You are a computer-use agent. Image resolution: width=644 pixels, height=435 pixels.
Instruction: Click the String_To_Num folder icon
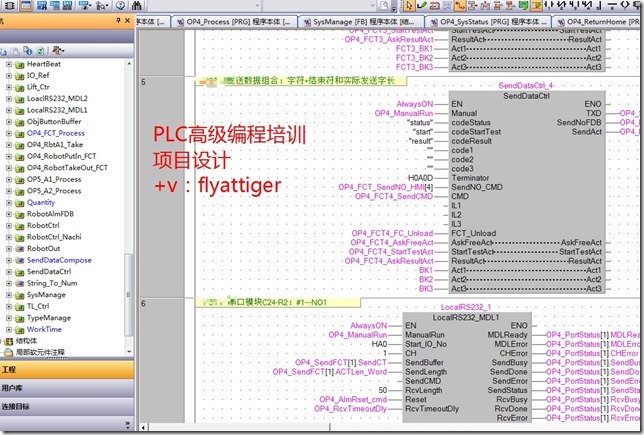[x=19, y=283]
